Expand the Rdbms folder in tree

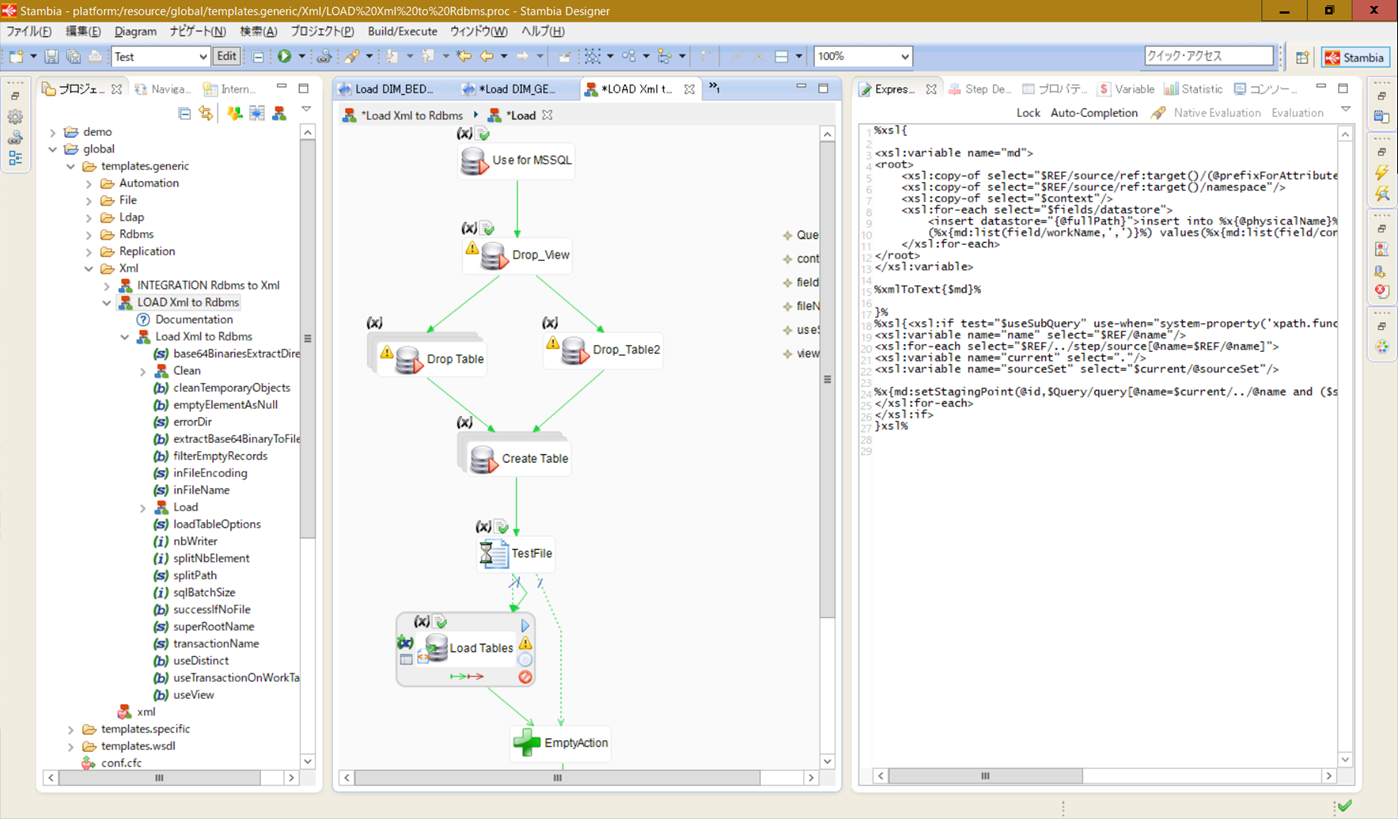(89, 234)
